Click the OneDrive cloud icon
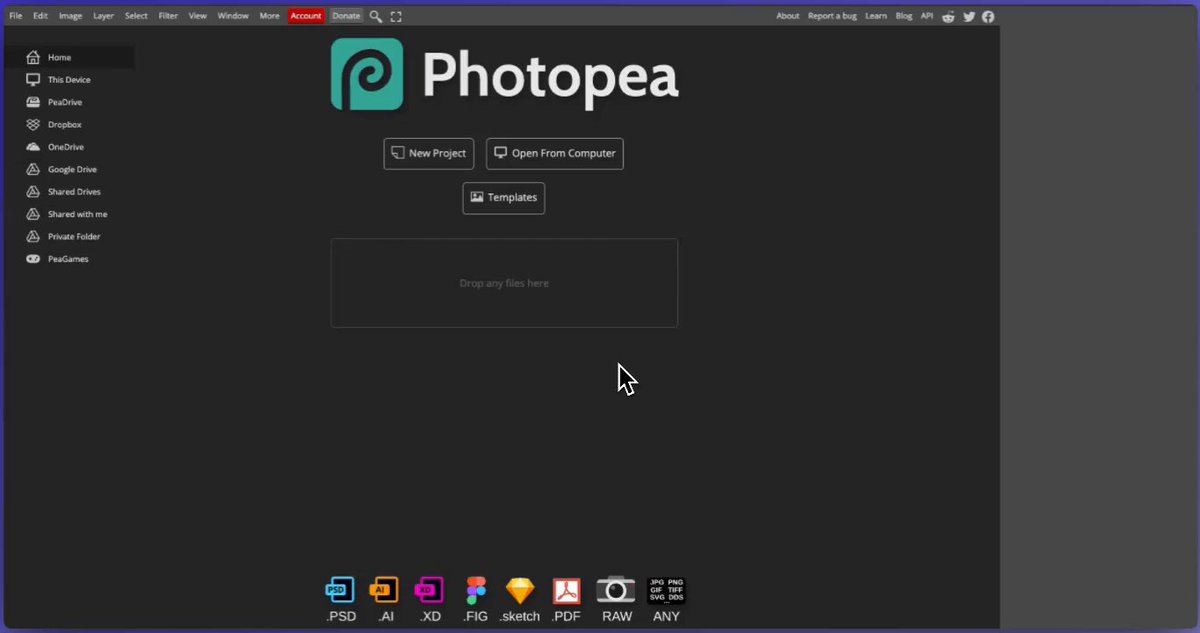The height and width of the screenshot is (633, 1200). [x=33, y=147]
